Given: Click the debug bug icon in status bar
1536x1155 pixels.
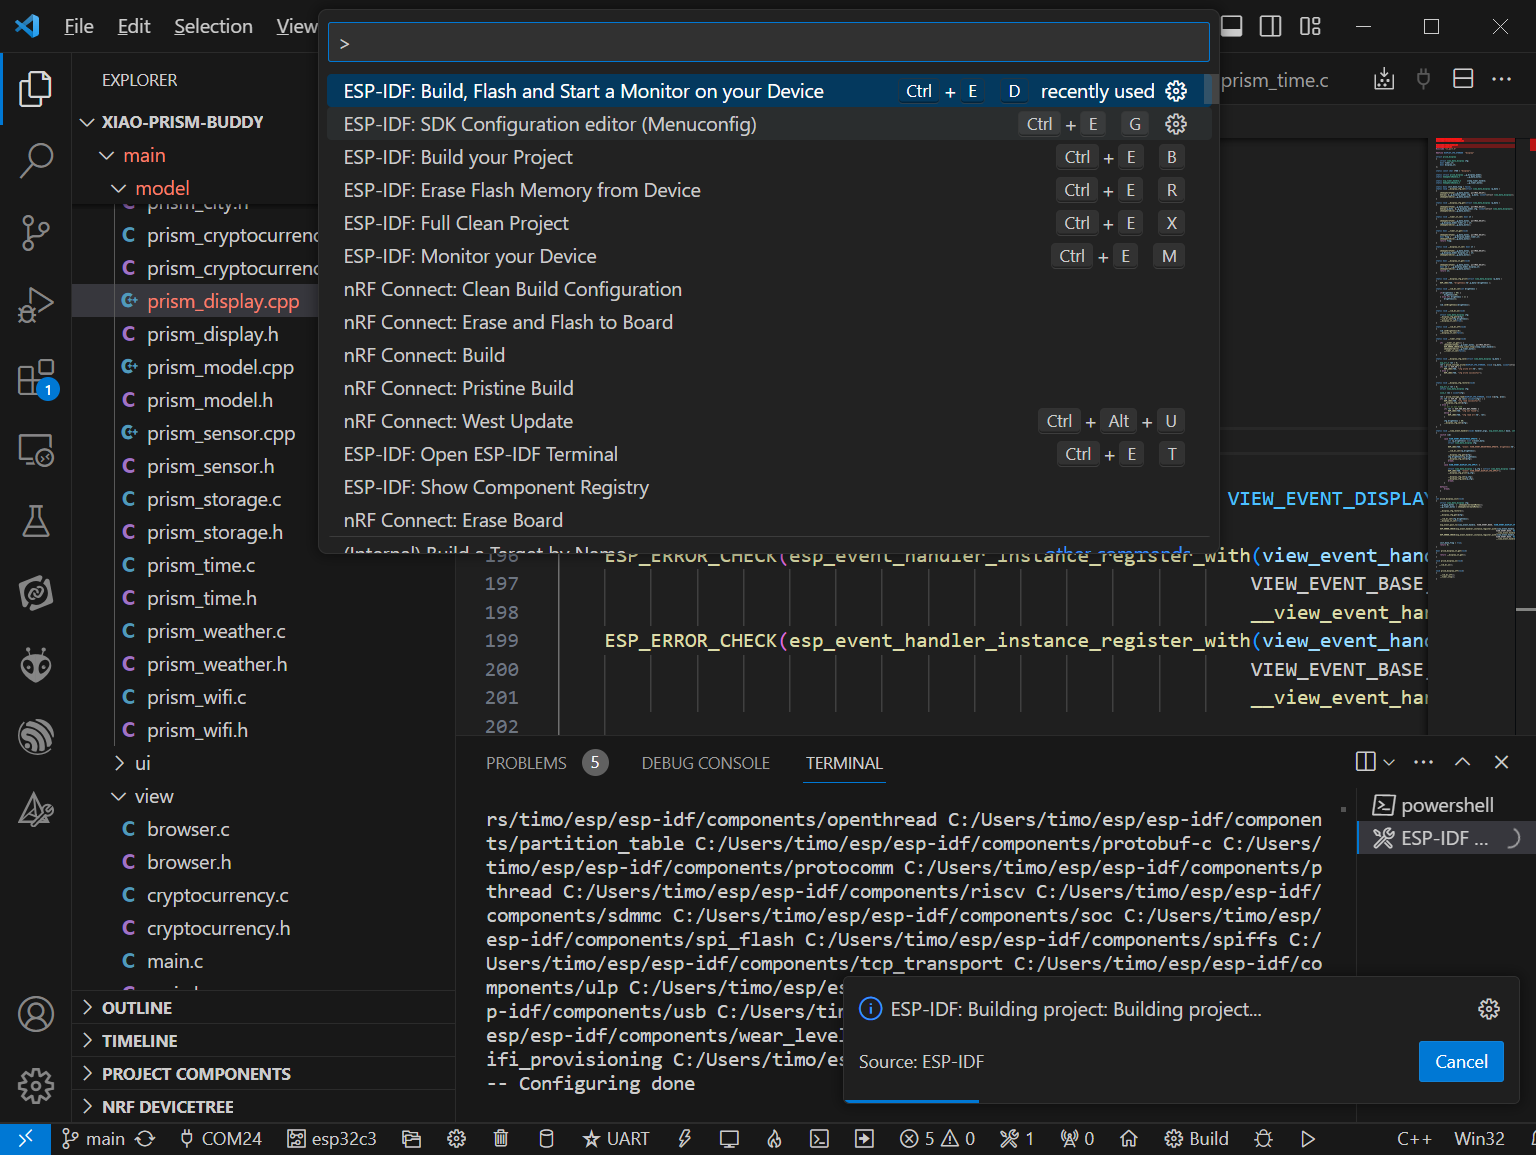Looking at the screenshot, I should coord(1263,1138).
